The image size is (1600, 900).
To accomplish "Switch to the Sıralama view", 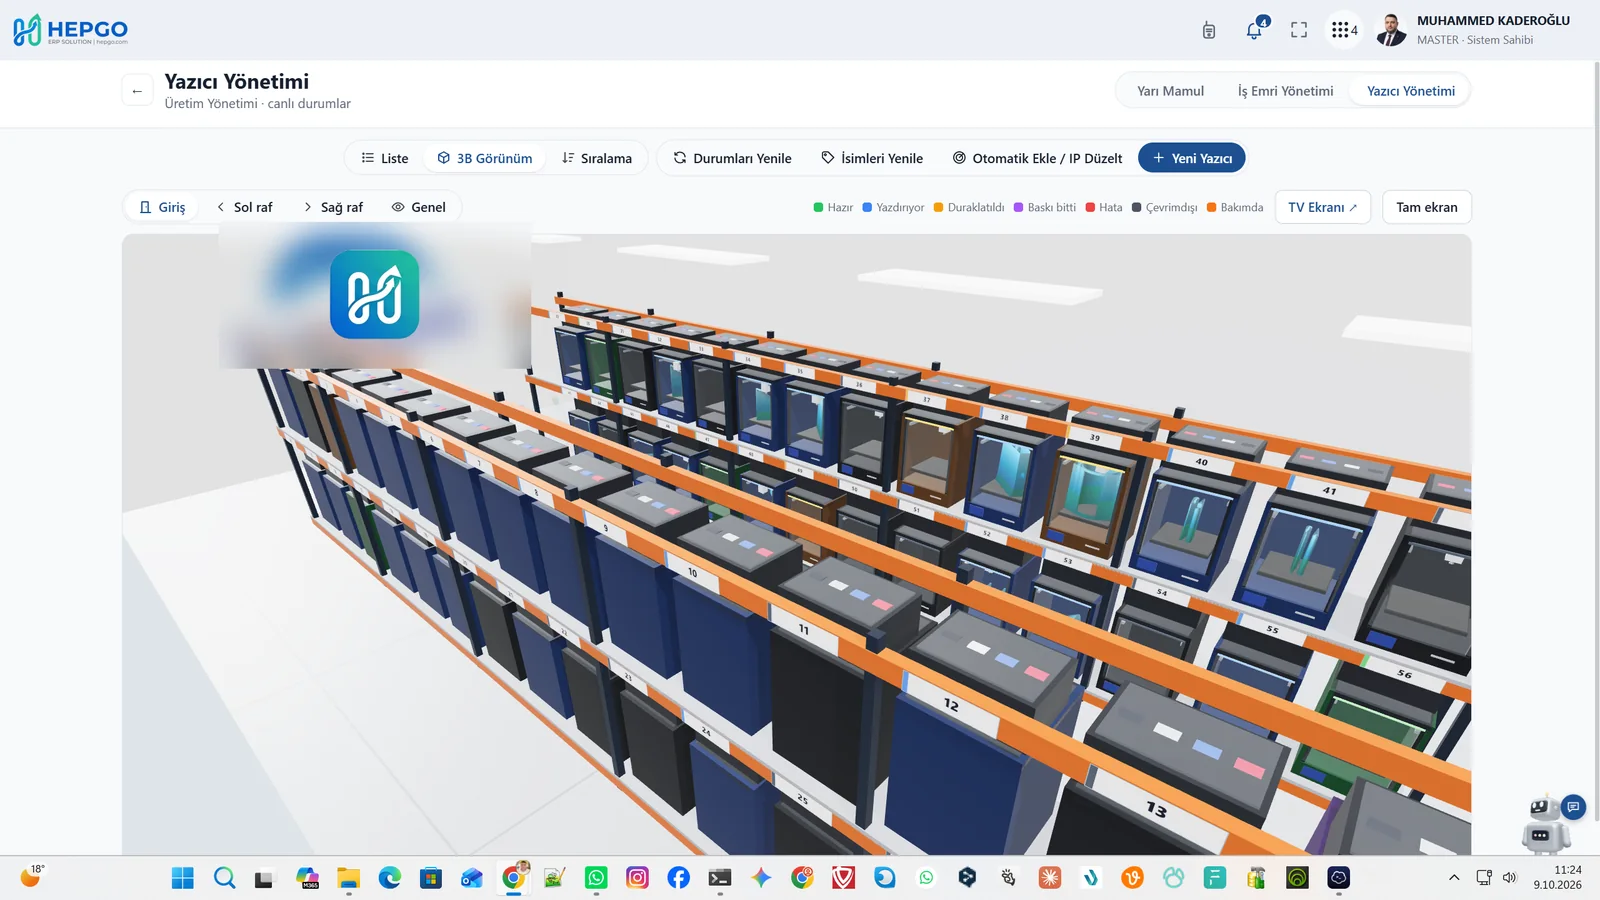I will coord(597,158).
